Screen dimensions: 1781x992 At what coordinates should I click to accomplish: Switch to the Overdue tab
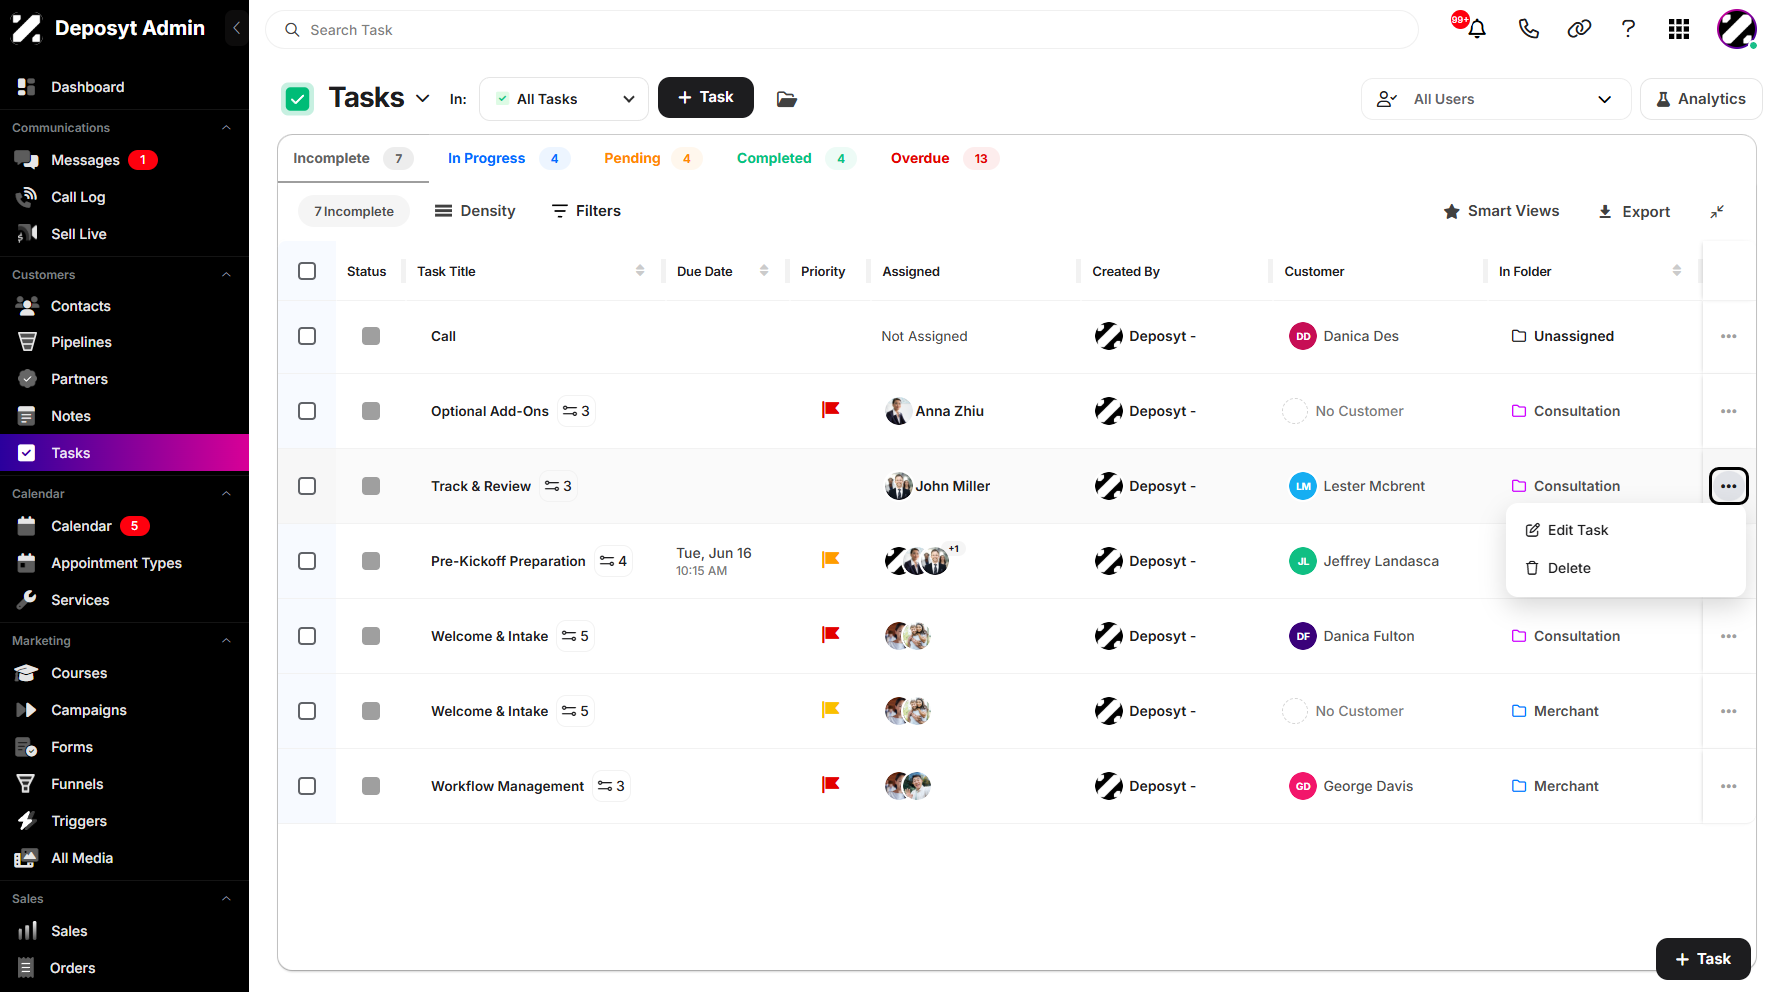click(944, 158)
